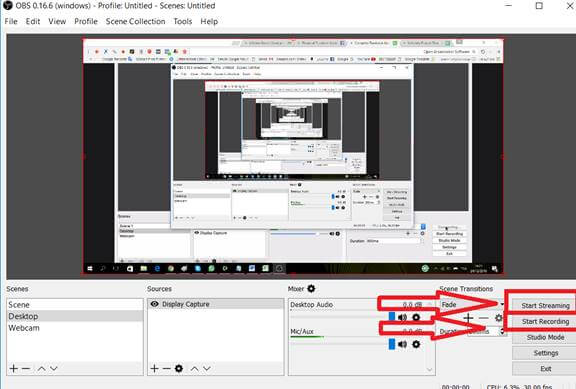The width and height of the screenshot is (576, 389).
Task: Click the preview canvas display capture
Action: (293, 156)
